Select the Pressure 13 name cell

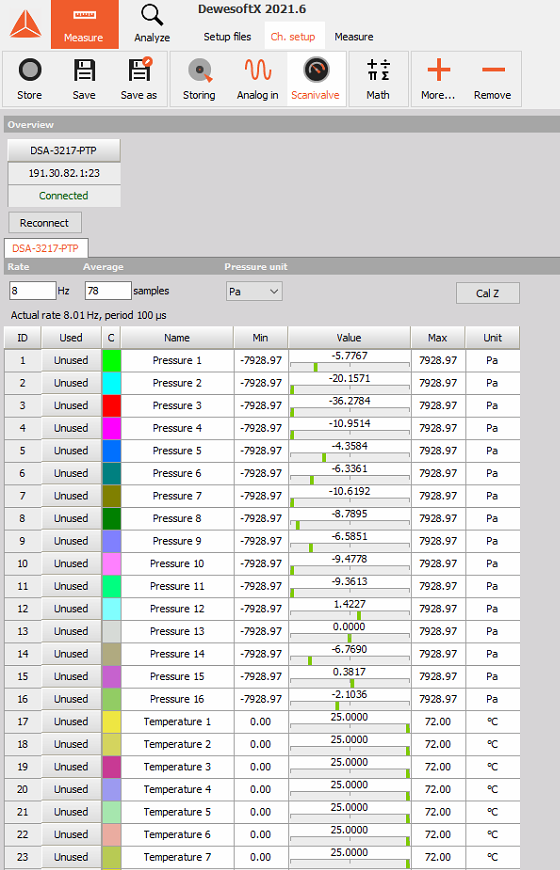[x=177, y=631]
